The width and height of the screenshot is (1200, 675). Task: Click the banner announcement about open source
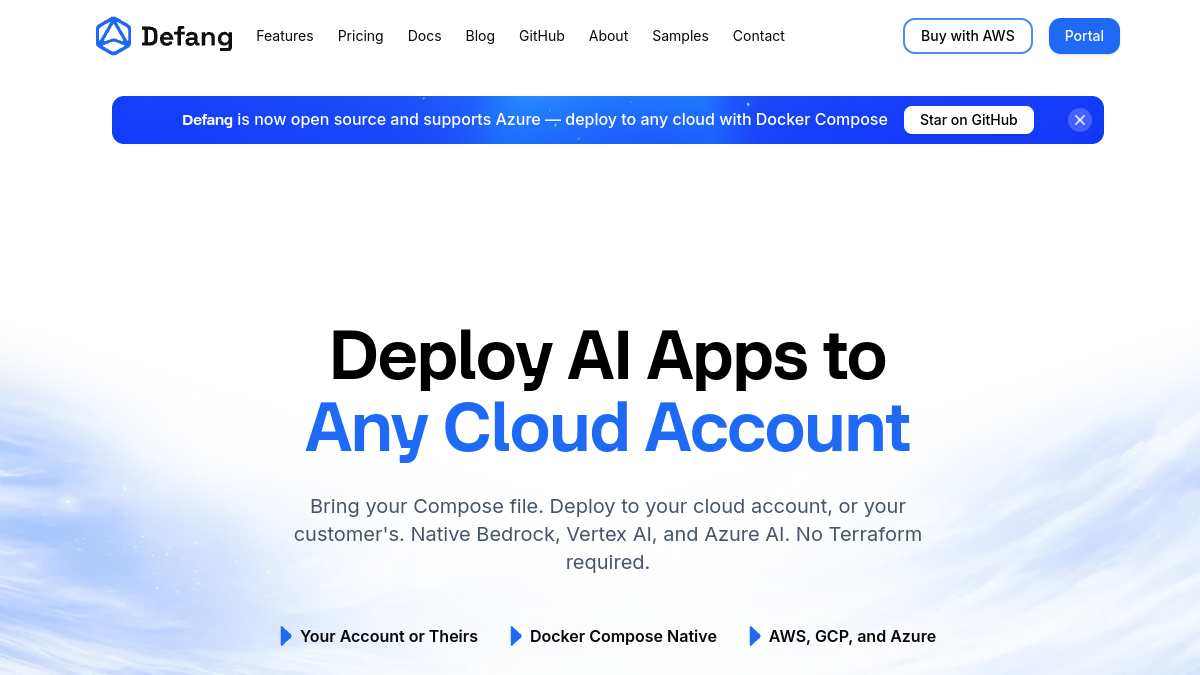point(535,120)
